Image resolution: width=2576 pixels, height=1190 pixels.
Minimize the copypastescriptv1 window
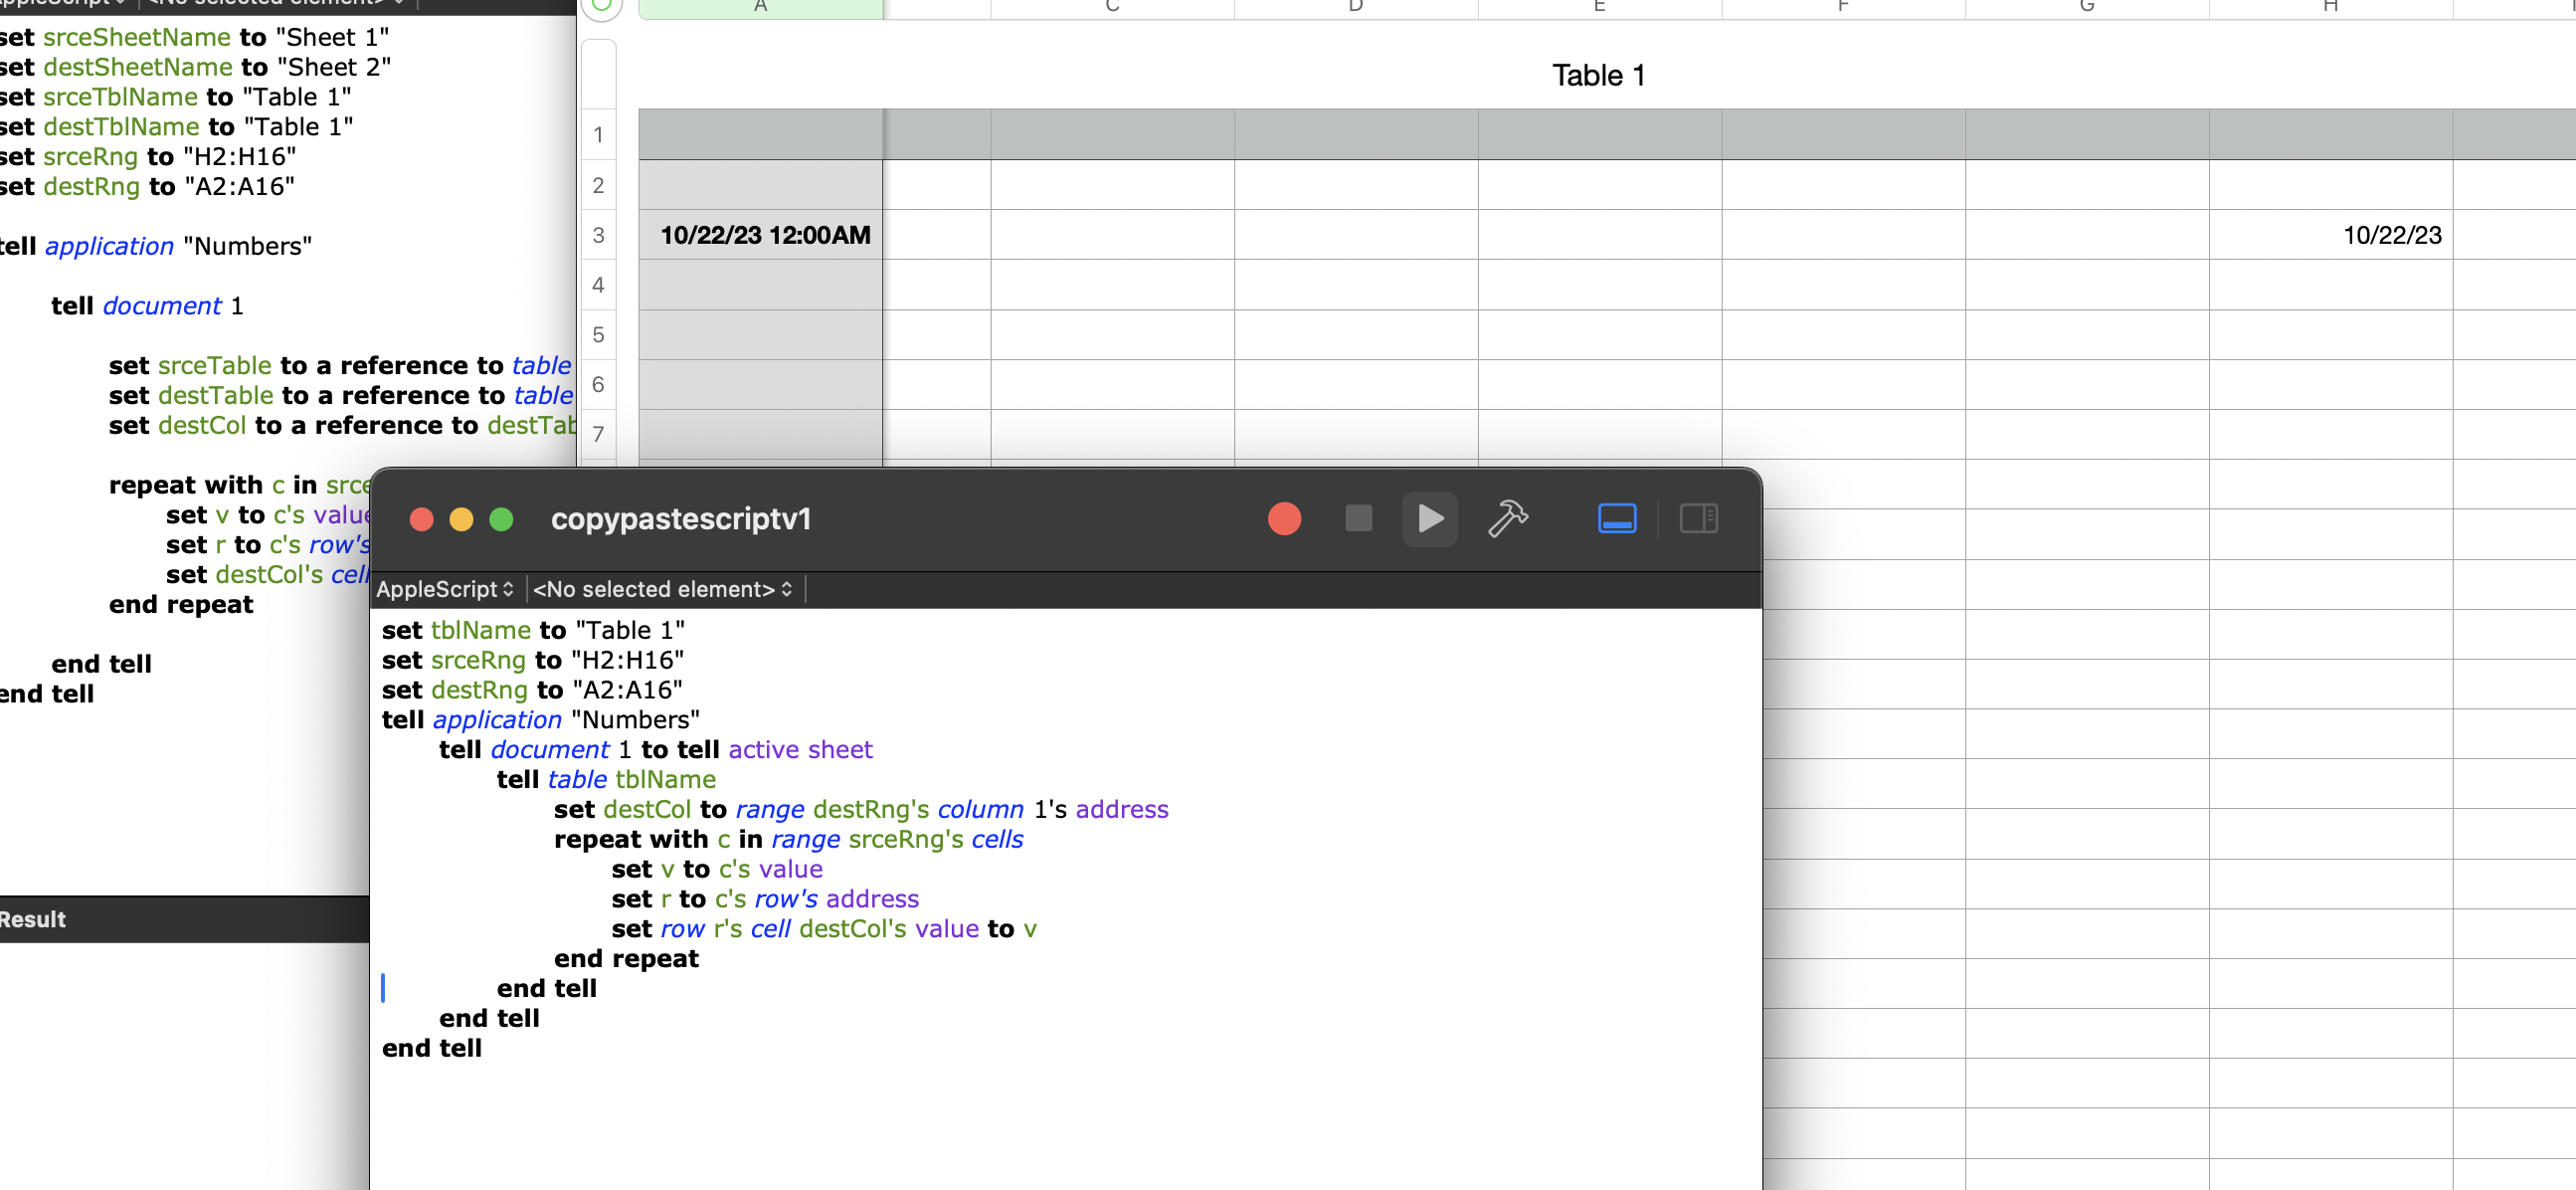(x=461, y=520)
